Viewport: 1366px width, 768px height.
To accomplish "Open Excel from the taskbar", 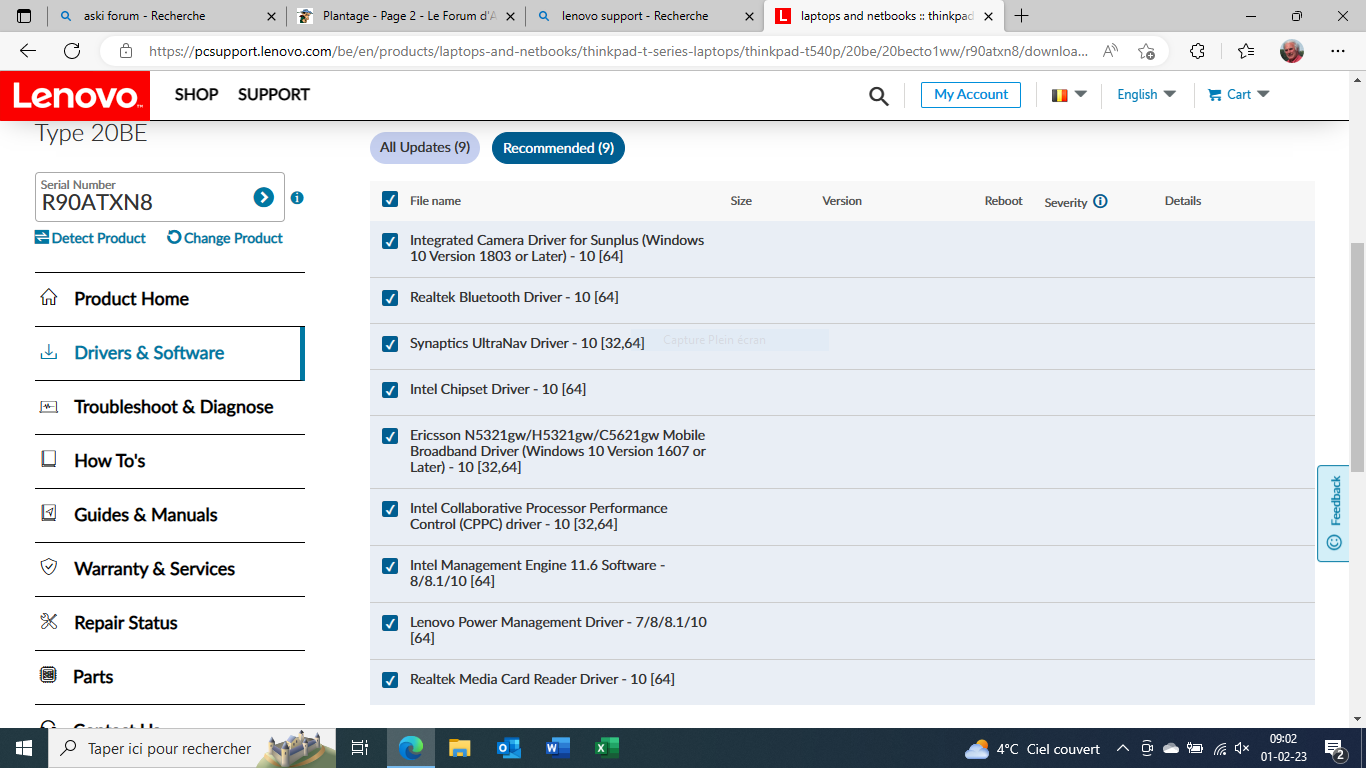I will click(606, 748).
